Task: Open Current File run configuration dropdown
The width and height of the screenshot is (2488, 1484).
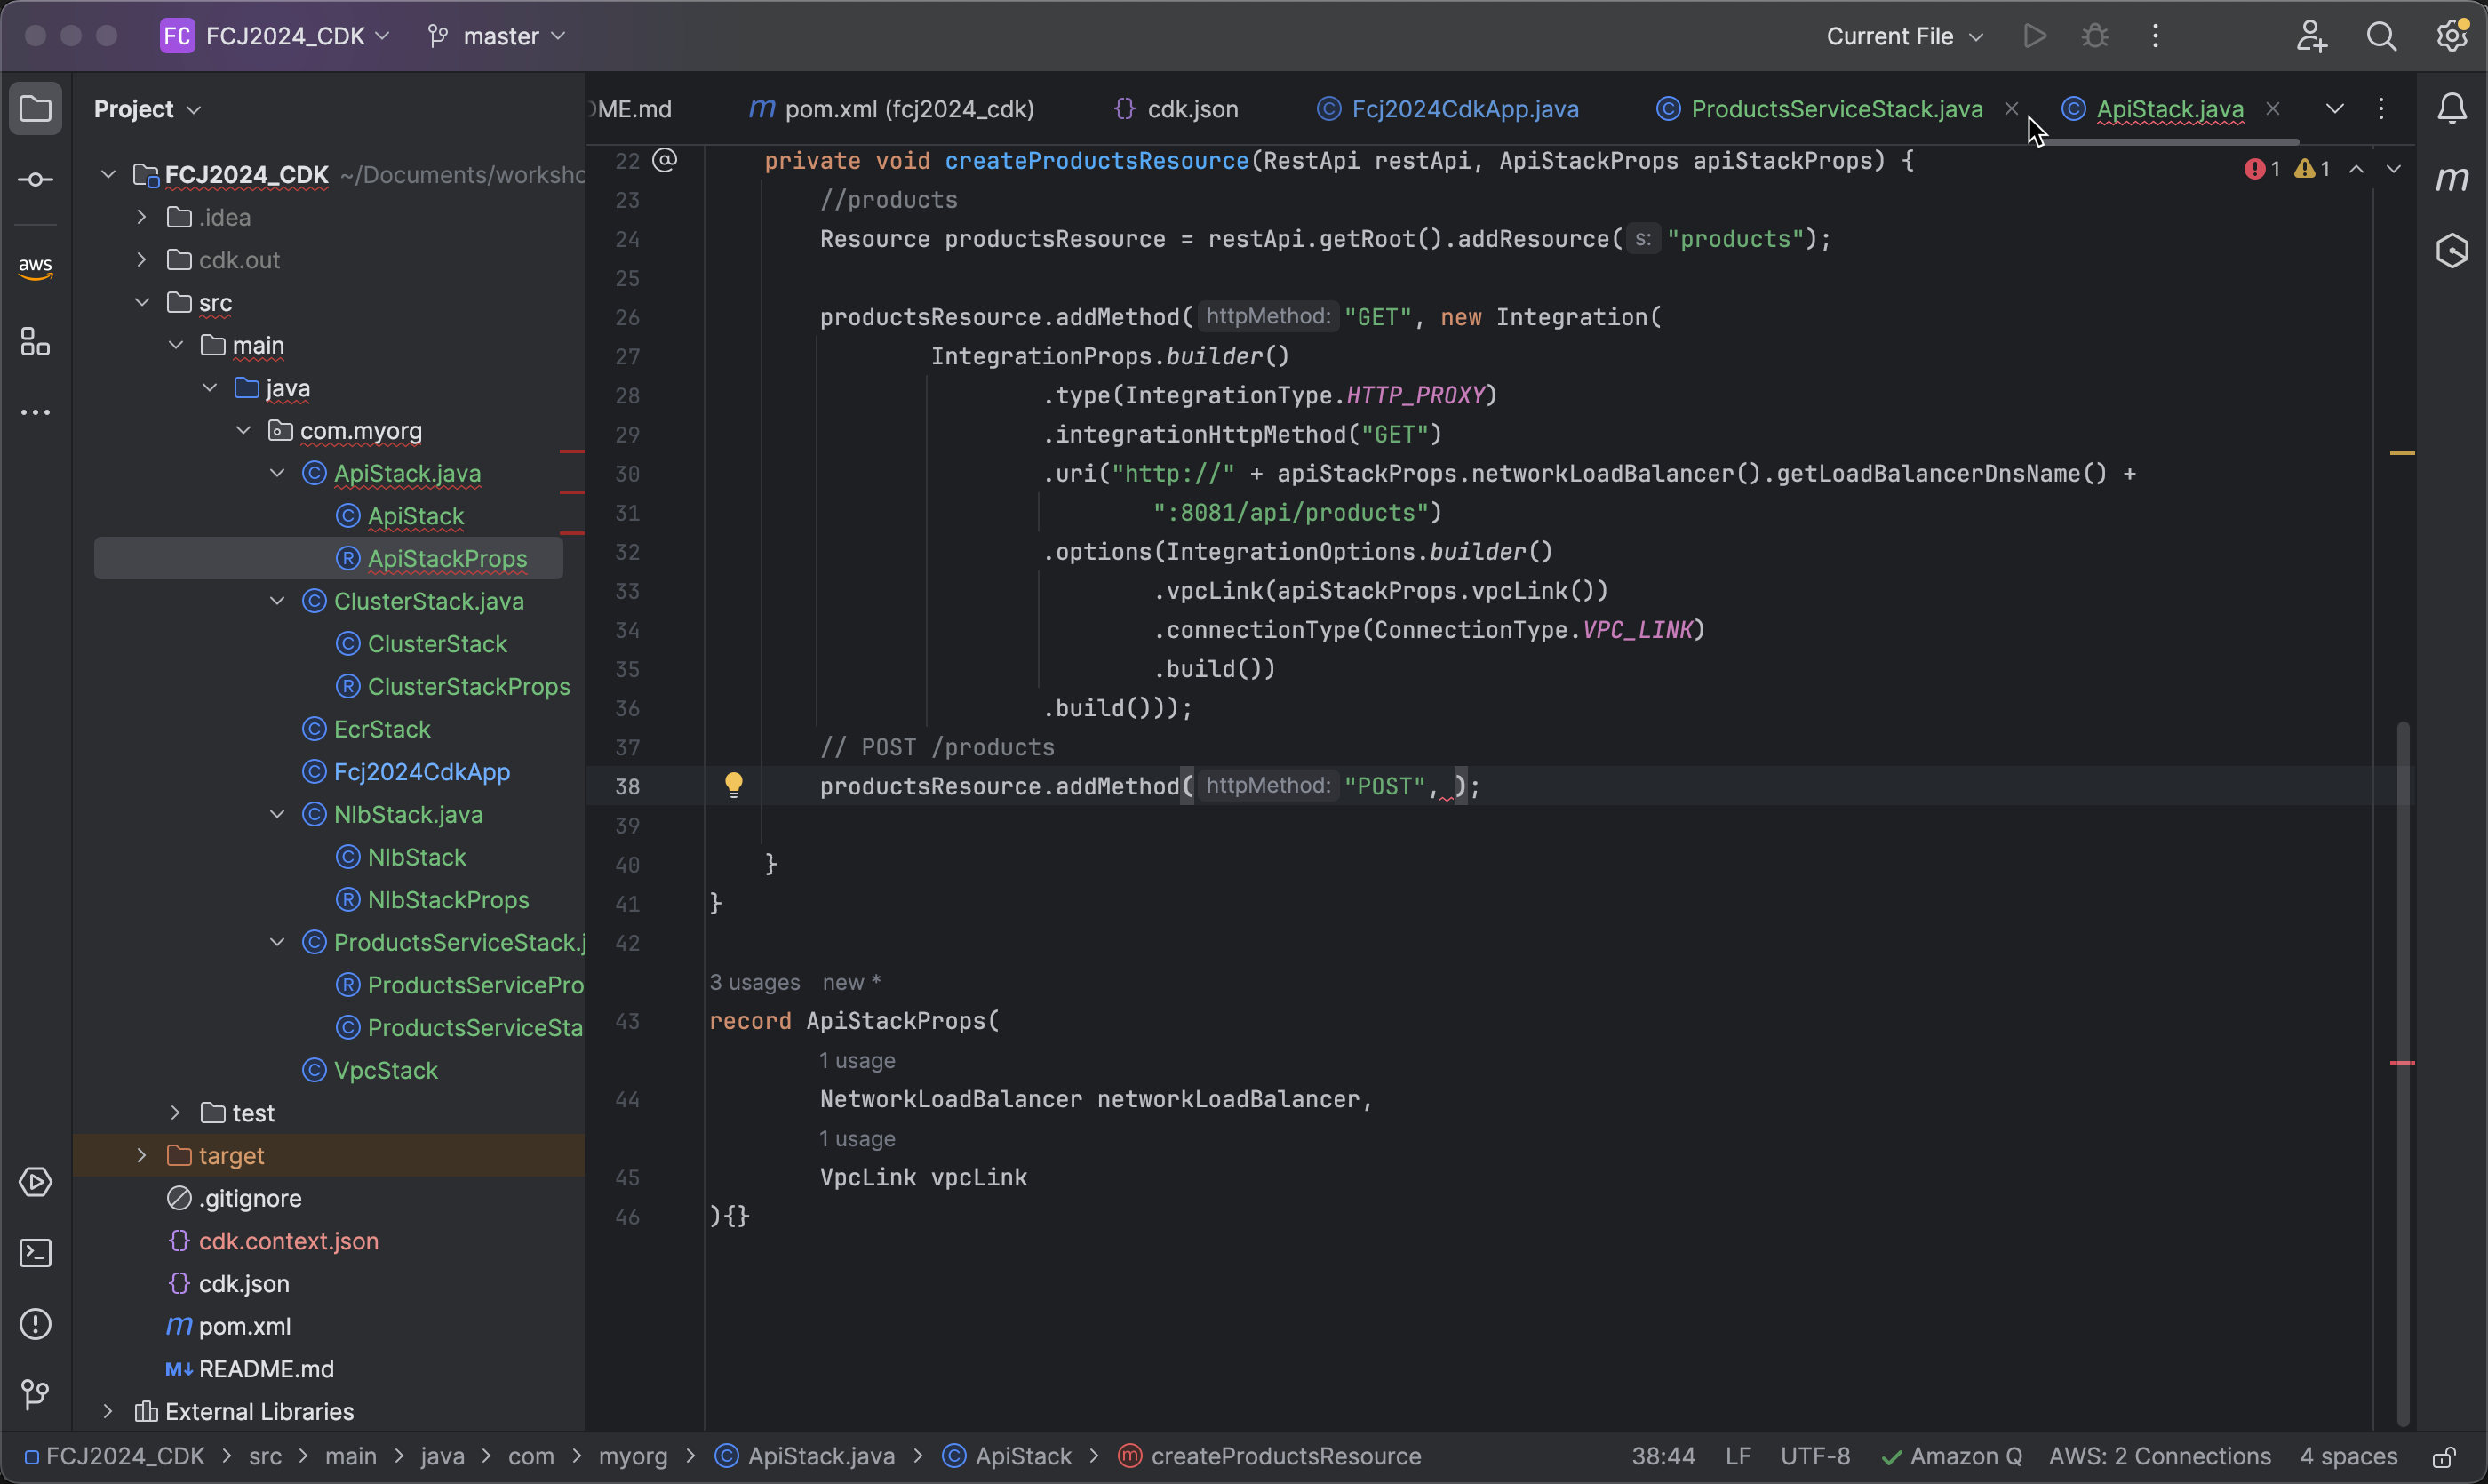Action: point(1904,37)
